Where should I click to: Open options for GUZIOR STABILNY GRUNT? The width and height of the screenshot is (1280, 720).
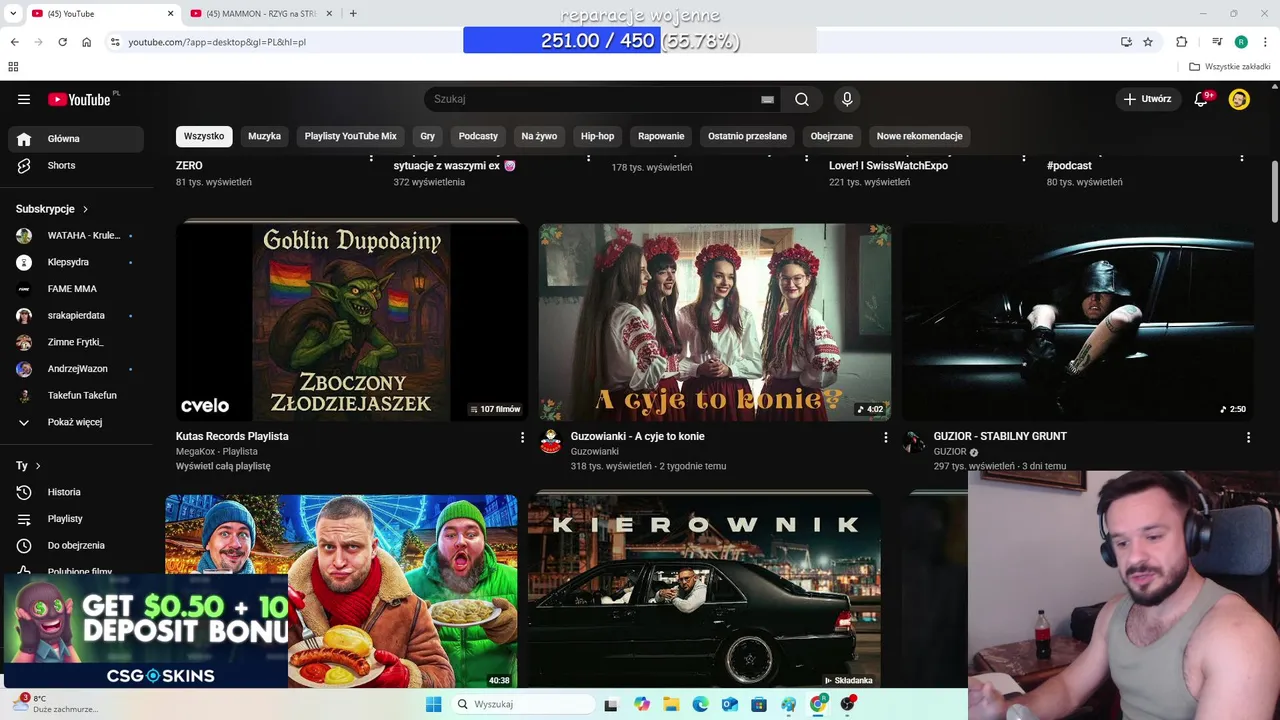(x=1248, y=437)
